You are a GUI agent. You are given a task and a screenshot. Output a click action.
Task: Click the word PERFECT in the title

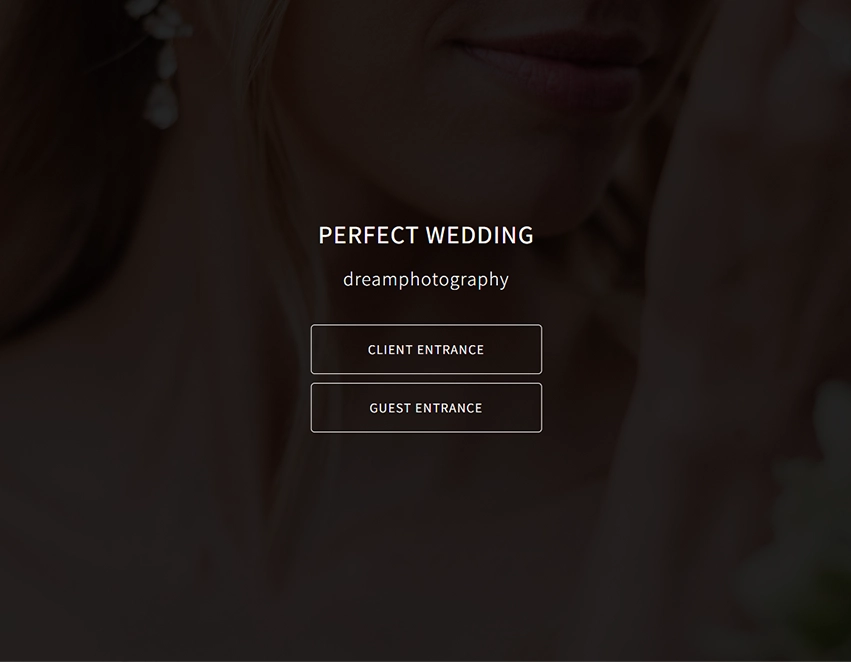[368, 235]
